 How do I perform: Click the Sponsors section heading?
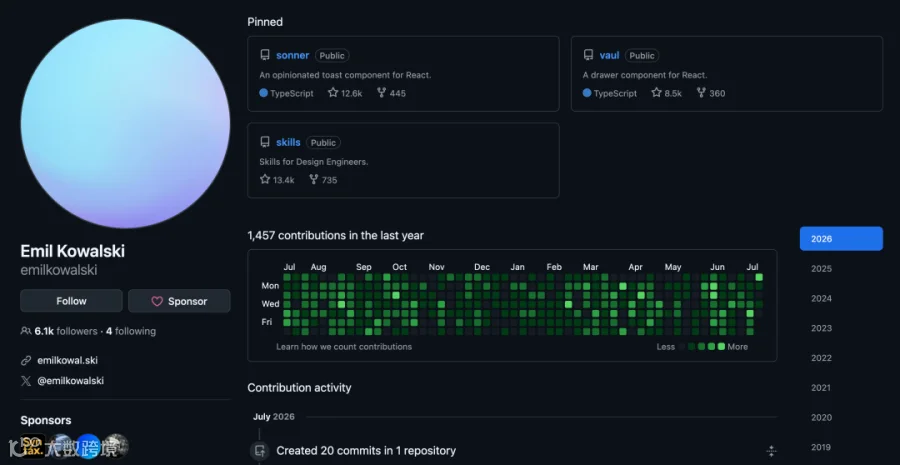pos(46,420)
